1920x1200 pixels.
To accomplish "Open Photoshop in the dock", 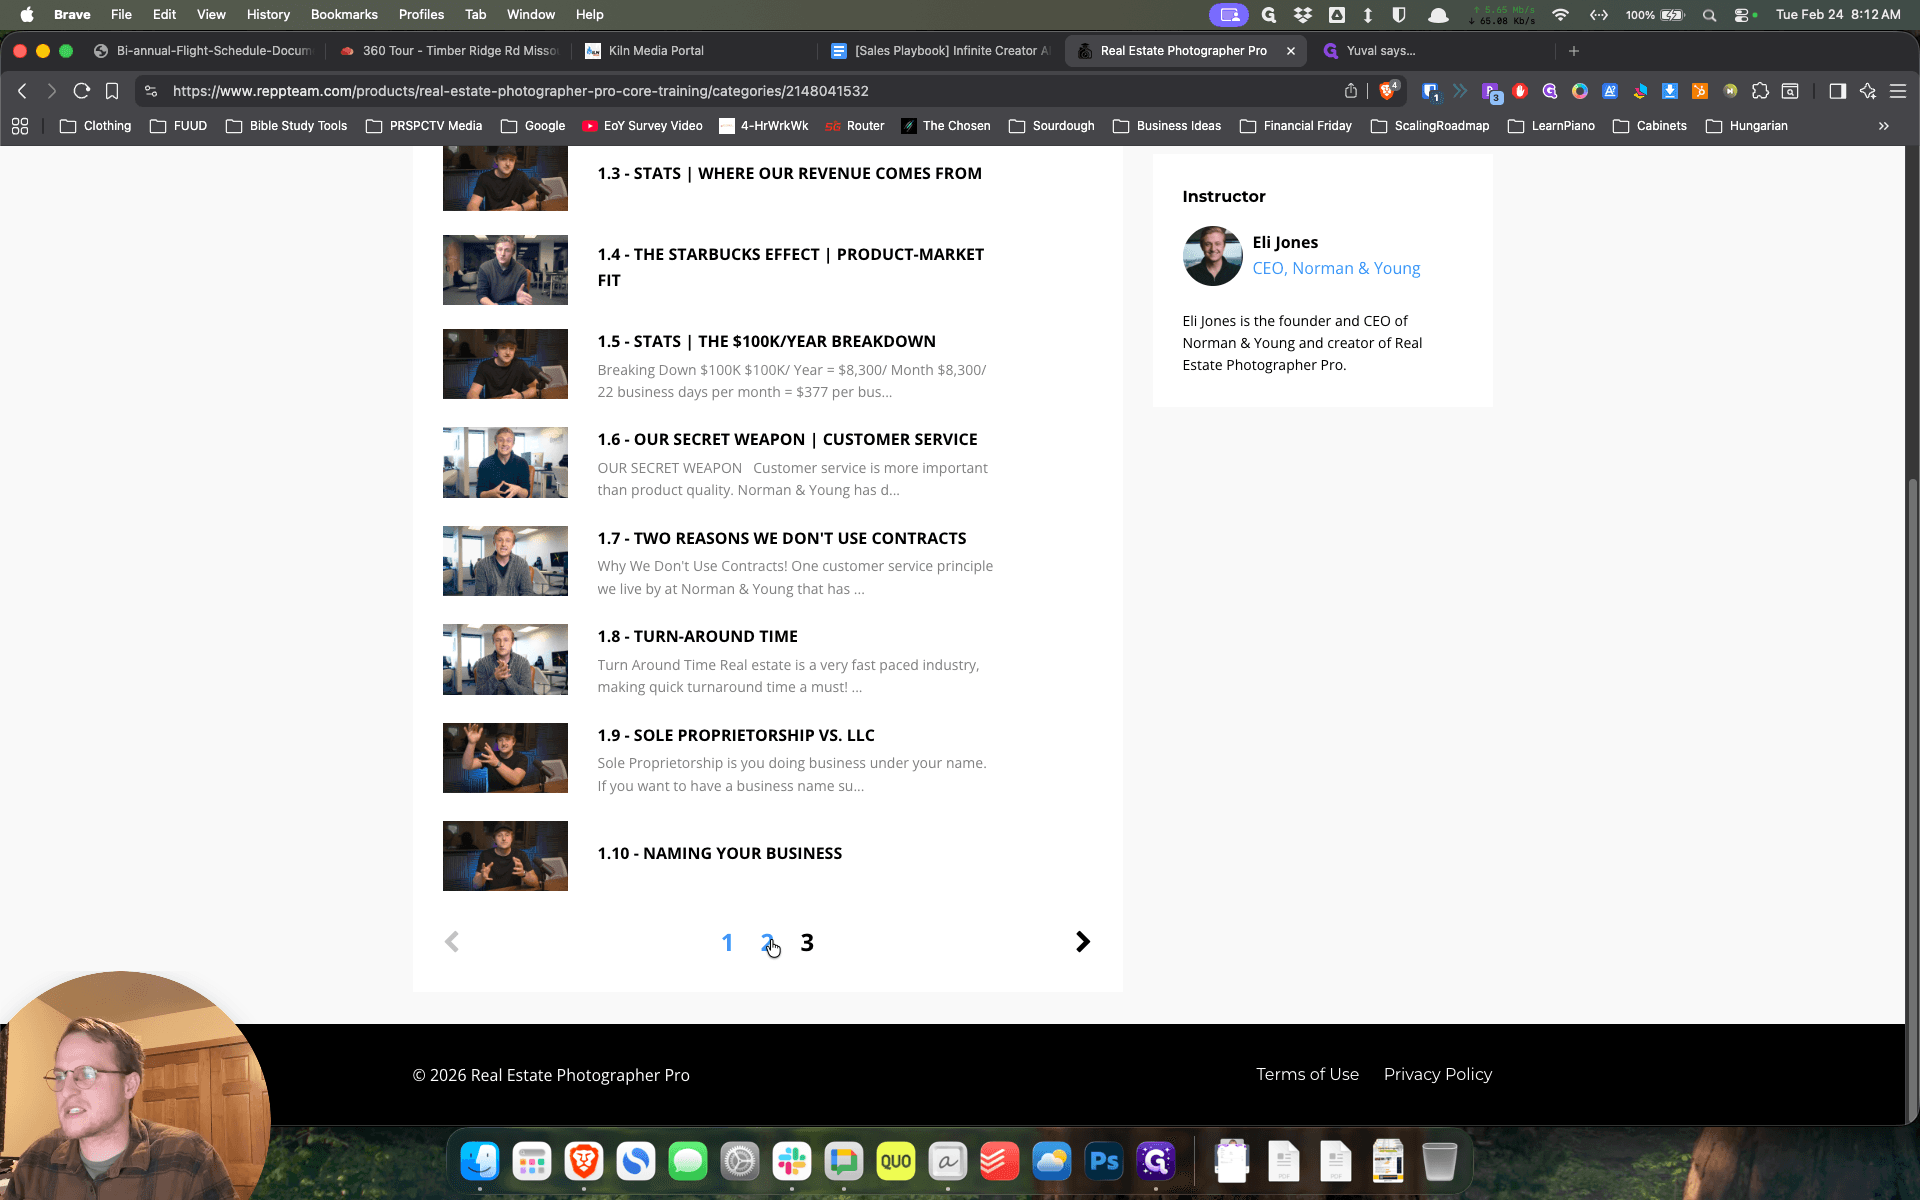I will point(1104,1161).
